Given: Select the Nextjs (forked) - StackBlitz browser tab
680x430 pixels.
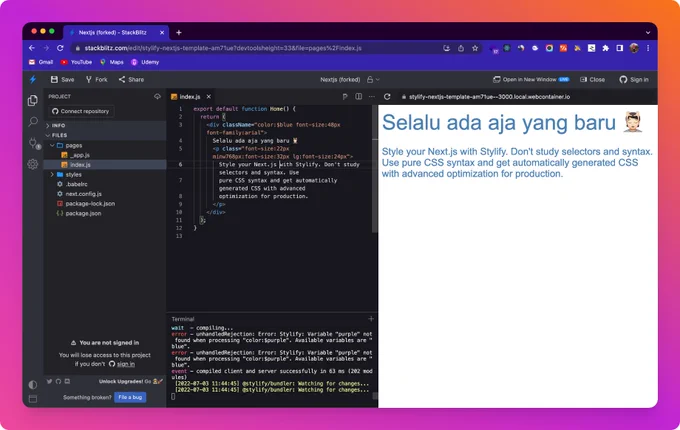Looking at the screenshot, I should 115,33.
